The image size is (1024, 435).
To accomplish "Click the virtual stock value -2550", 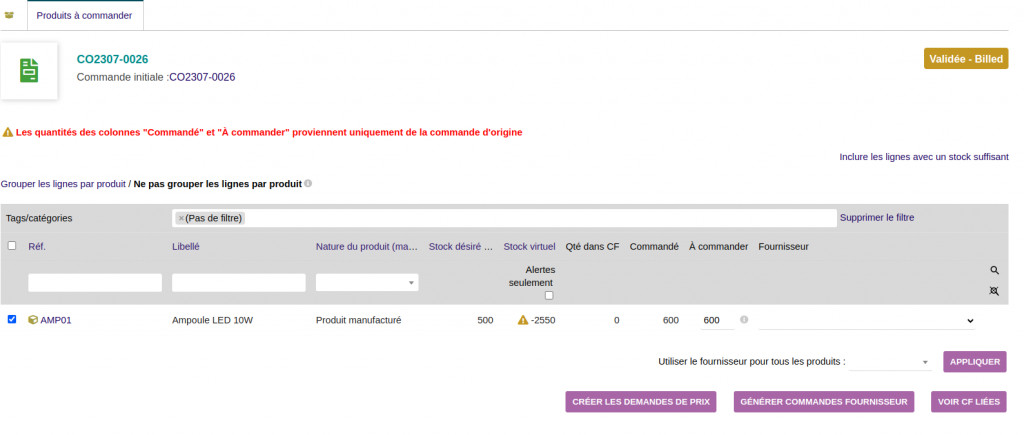I will click(543, 320).
